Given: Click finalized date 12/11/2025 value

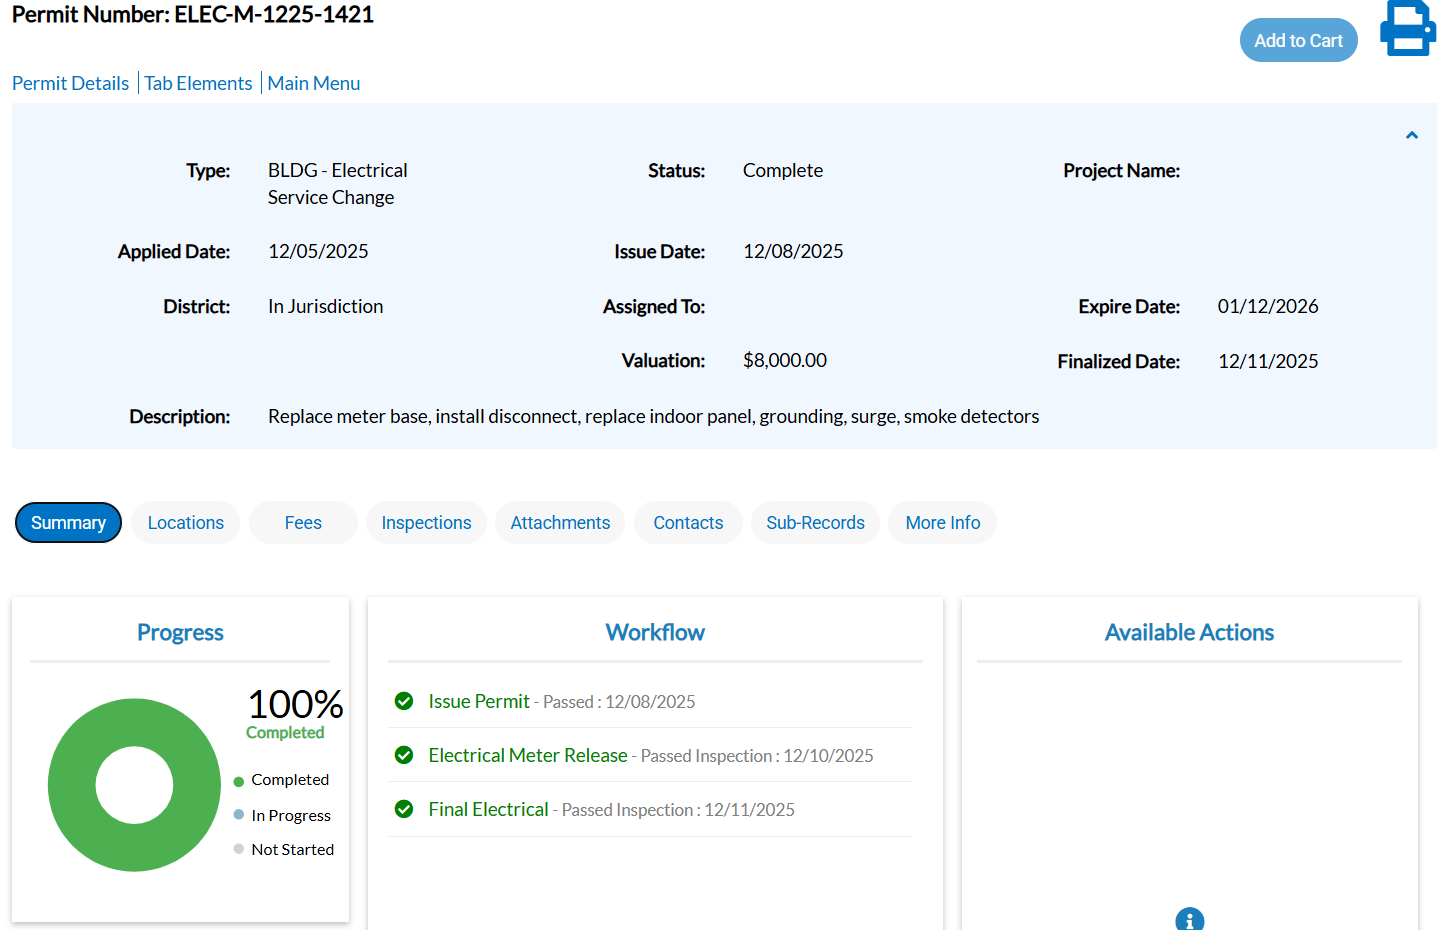Looking at the screenshot, I should [x=1268, y=361].
